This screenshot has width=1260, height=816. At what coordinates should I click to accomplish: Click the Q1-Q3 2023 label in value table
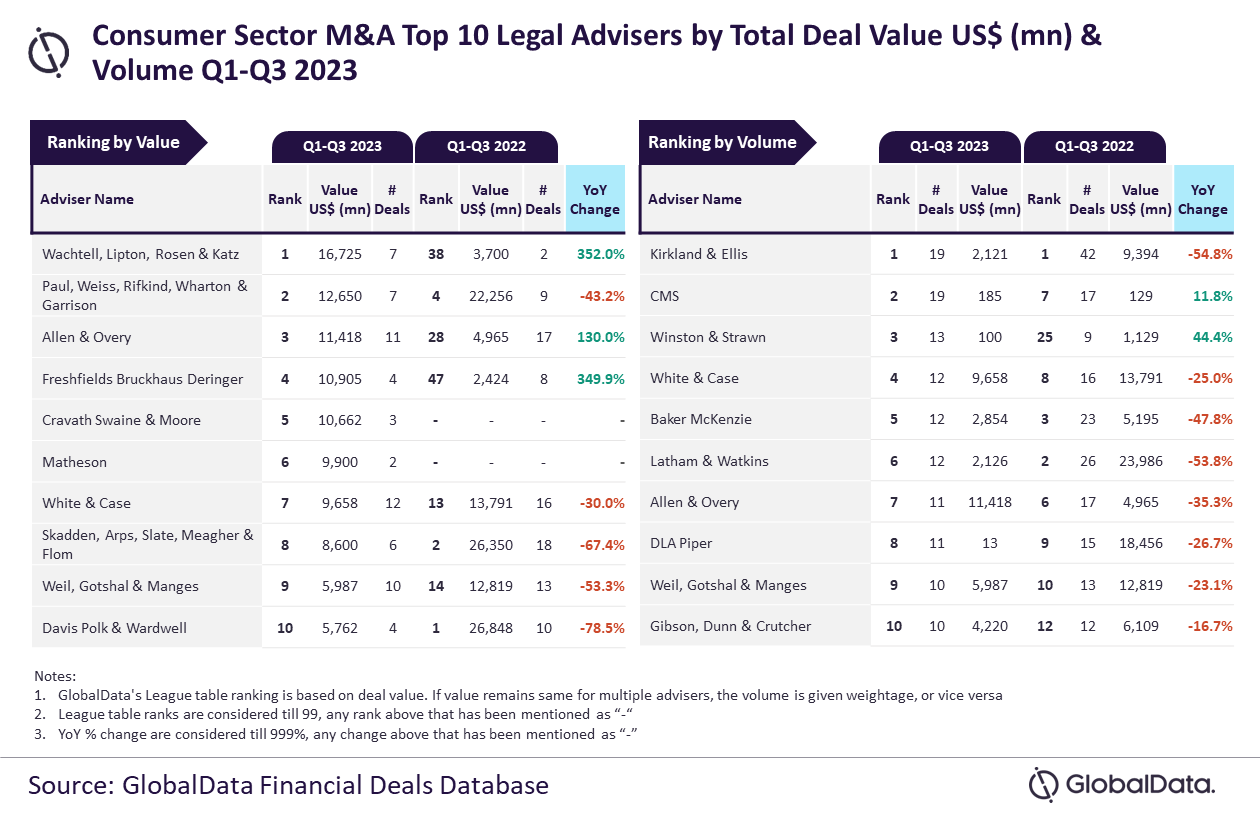343,146
